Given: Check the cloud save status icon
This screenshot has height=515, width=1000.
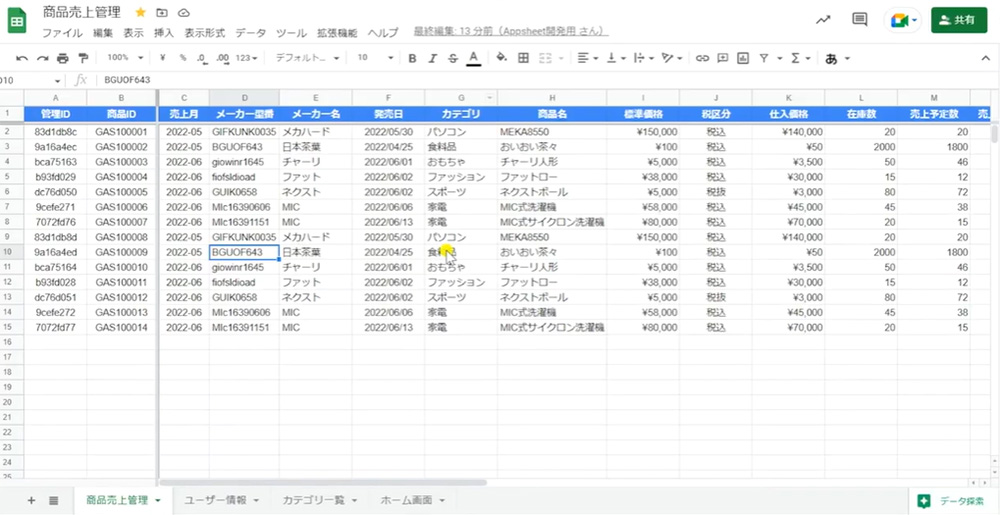Looking at the screenshot, I should [184, 13].
